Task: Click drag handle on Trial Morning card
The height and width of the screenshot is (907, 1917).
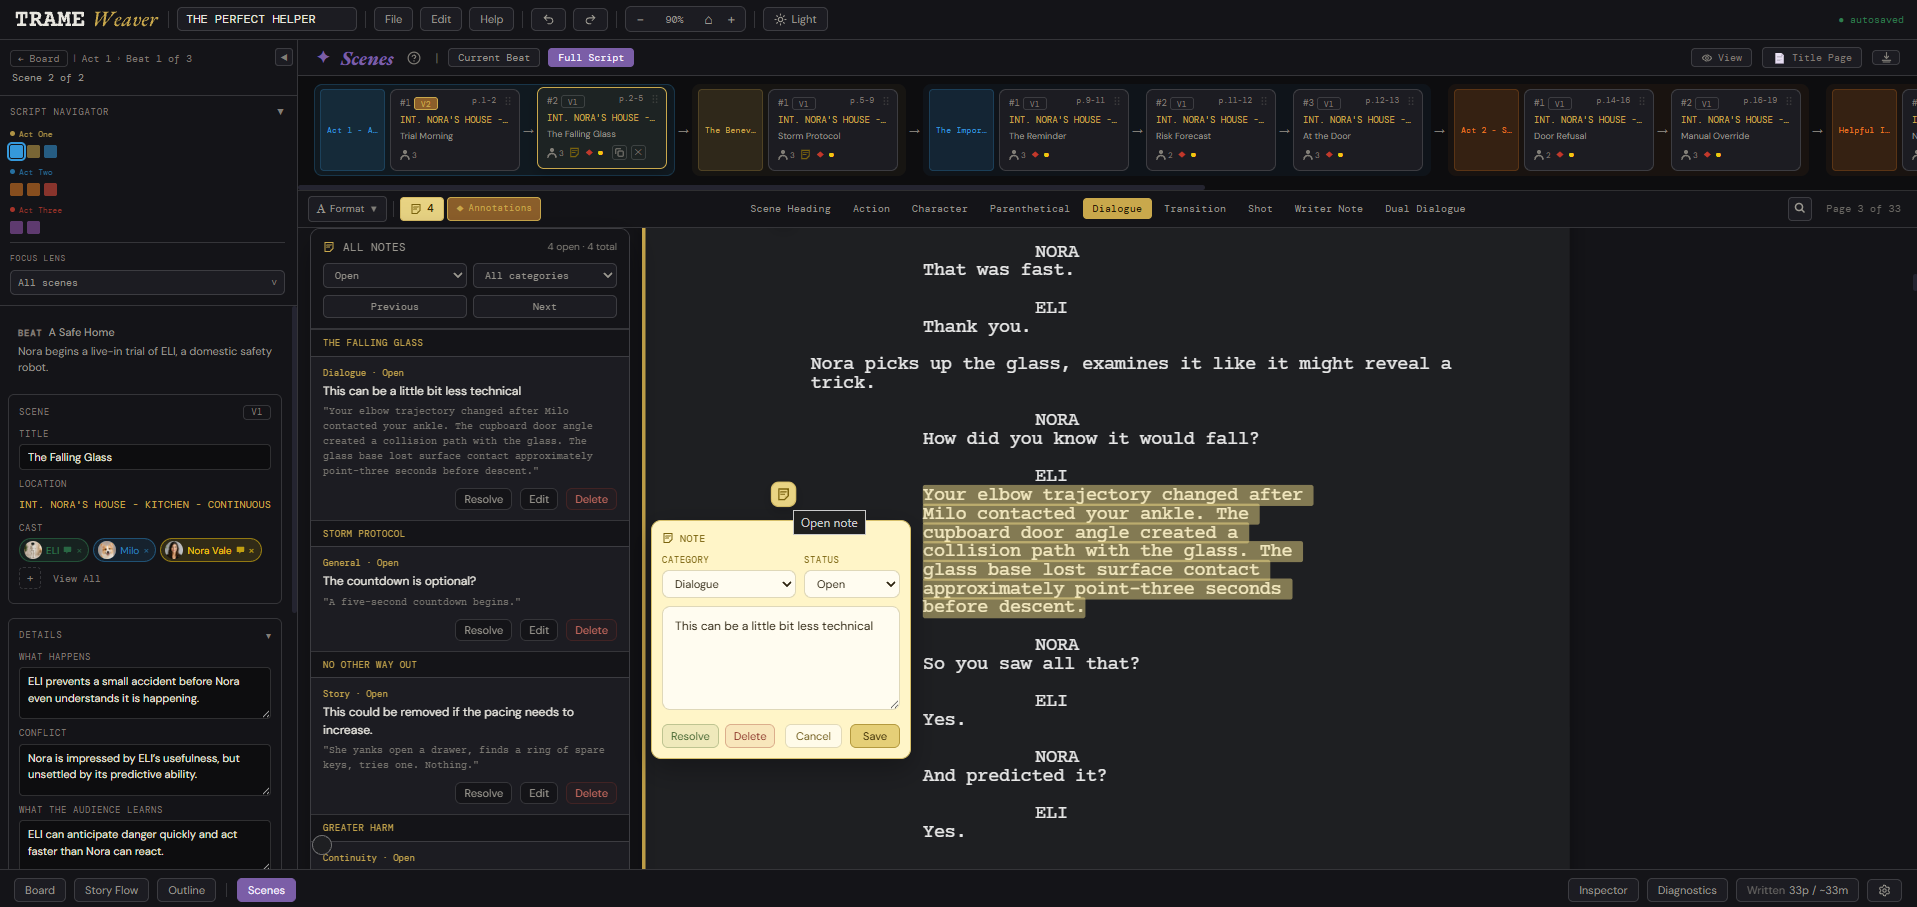Action: tap(508, 101)
